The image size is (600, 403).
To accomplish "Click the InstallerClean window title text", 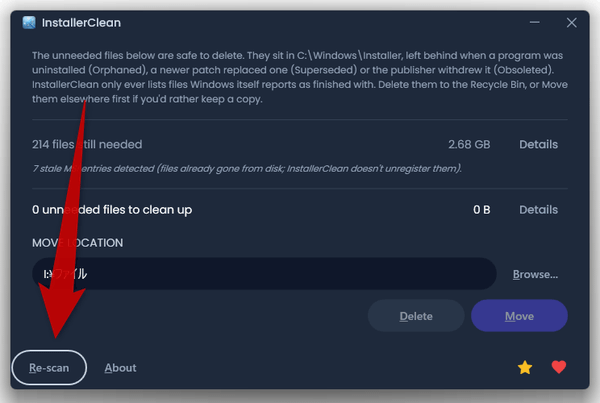I will pos(81,23).
